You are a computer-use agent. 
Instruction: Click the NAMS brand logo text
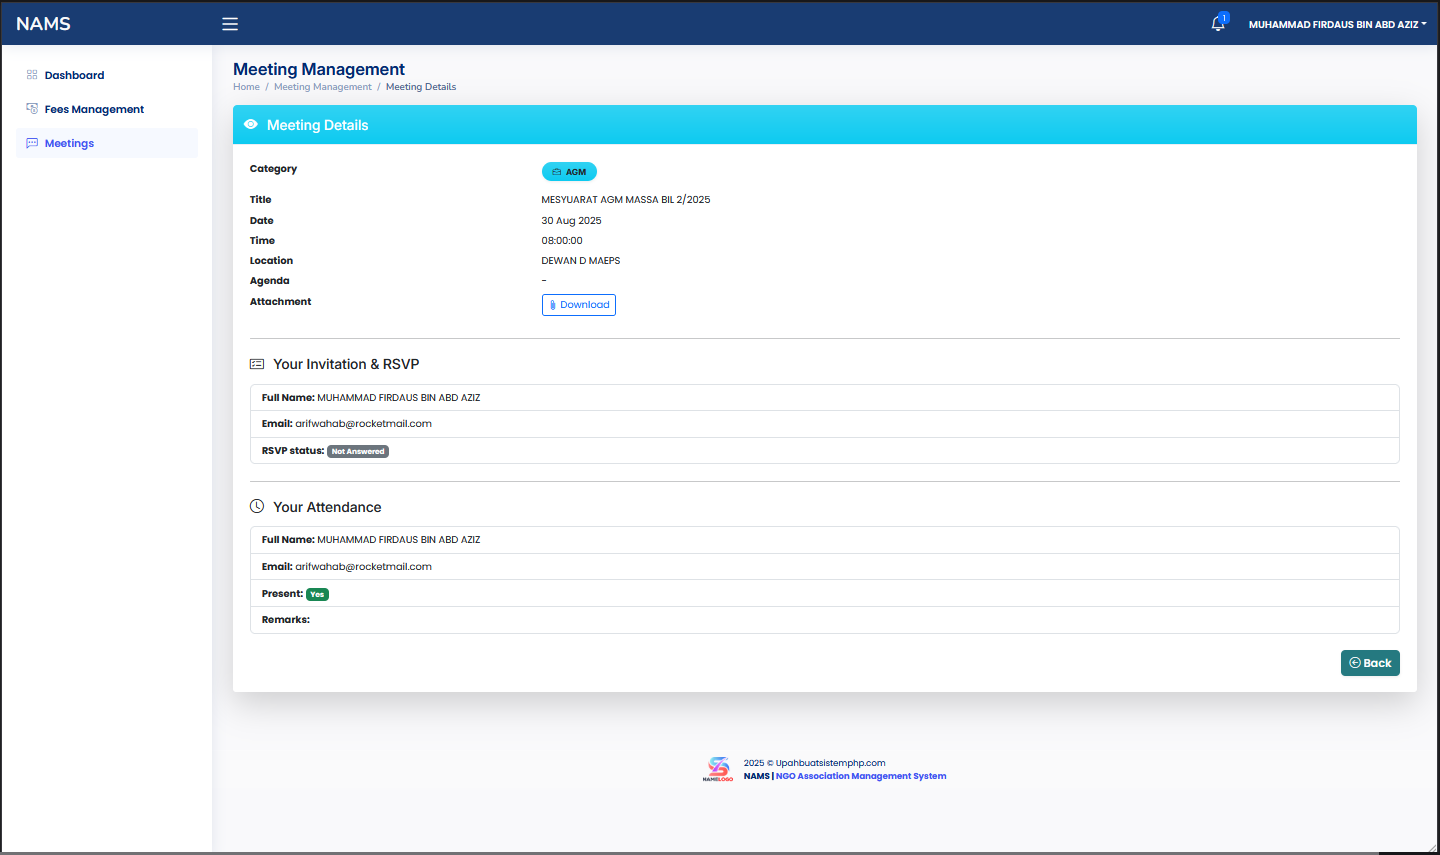(x=43, y=24)
